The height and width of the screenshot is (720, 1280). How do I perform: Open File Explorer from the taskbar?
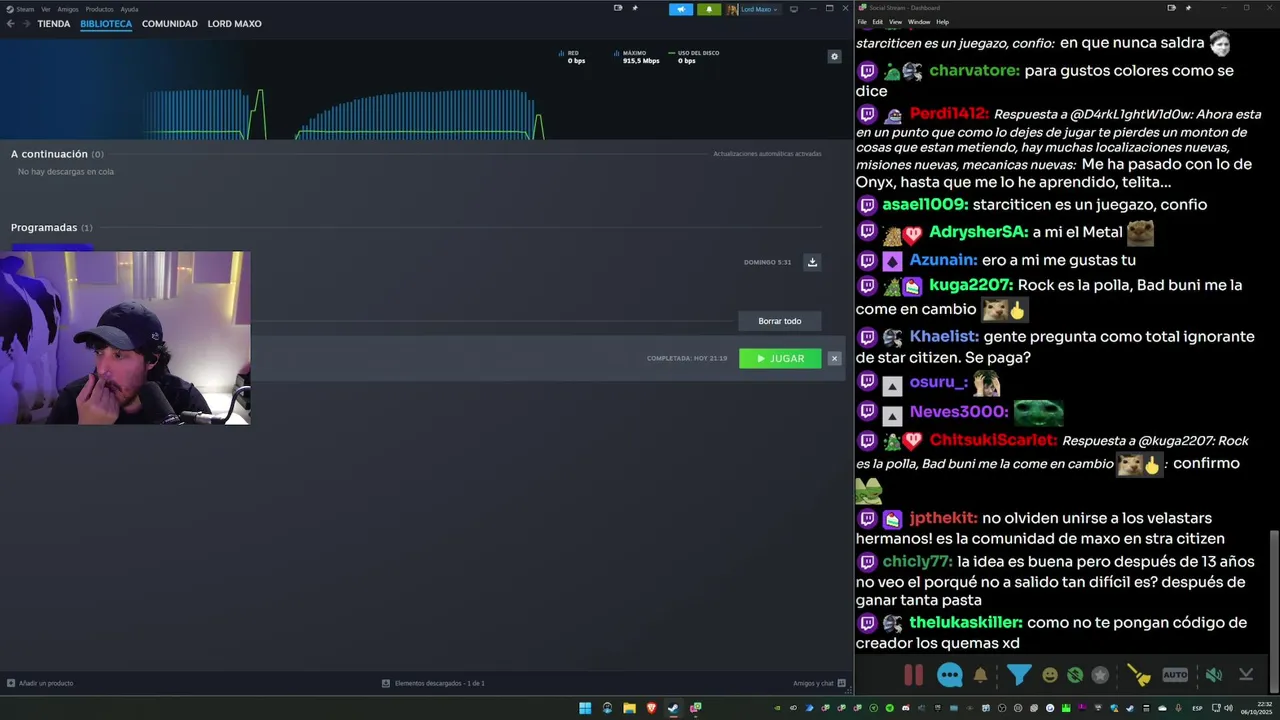(x=629, y=708)
